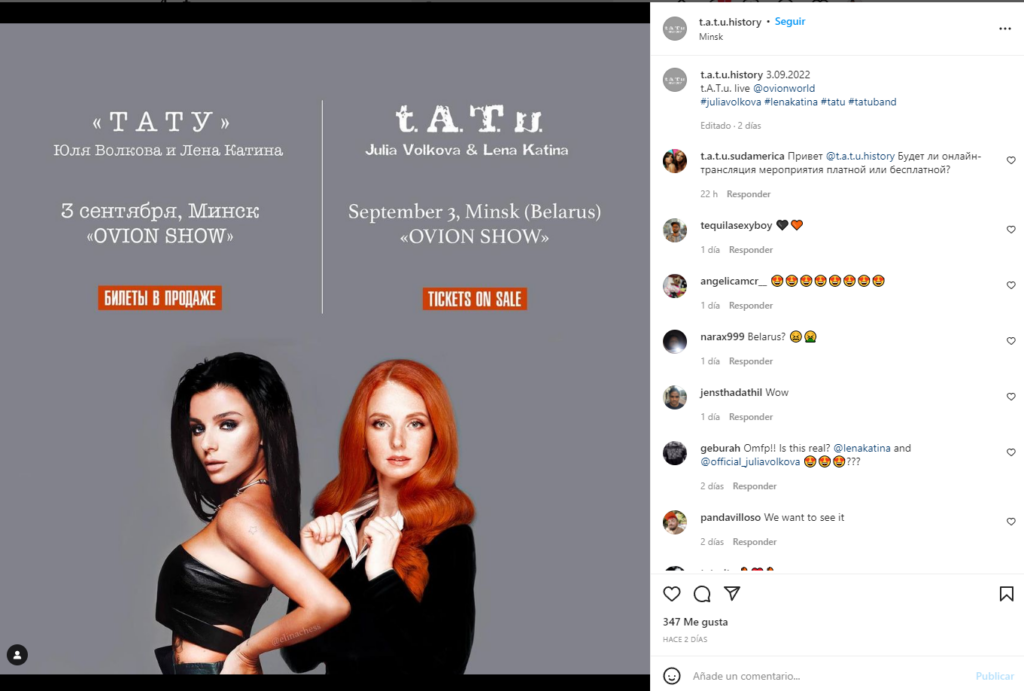The width and height of the screenshot is (1024, 691).
Task: Reply to geburah's comment with Responder
Action: (754, 486)
